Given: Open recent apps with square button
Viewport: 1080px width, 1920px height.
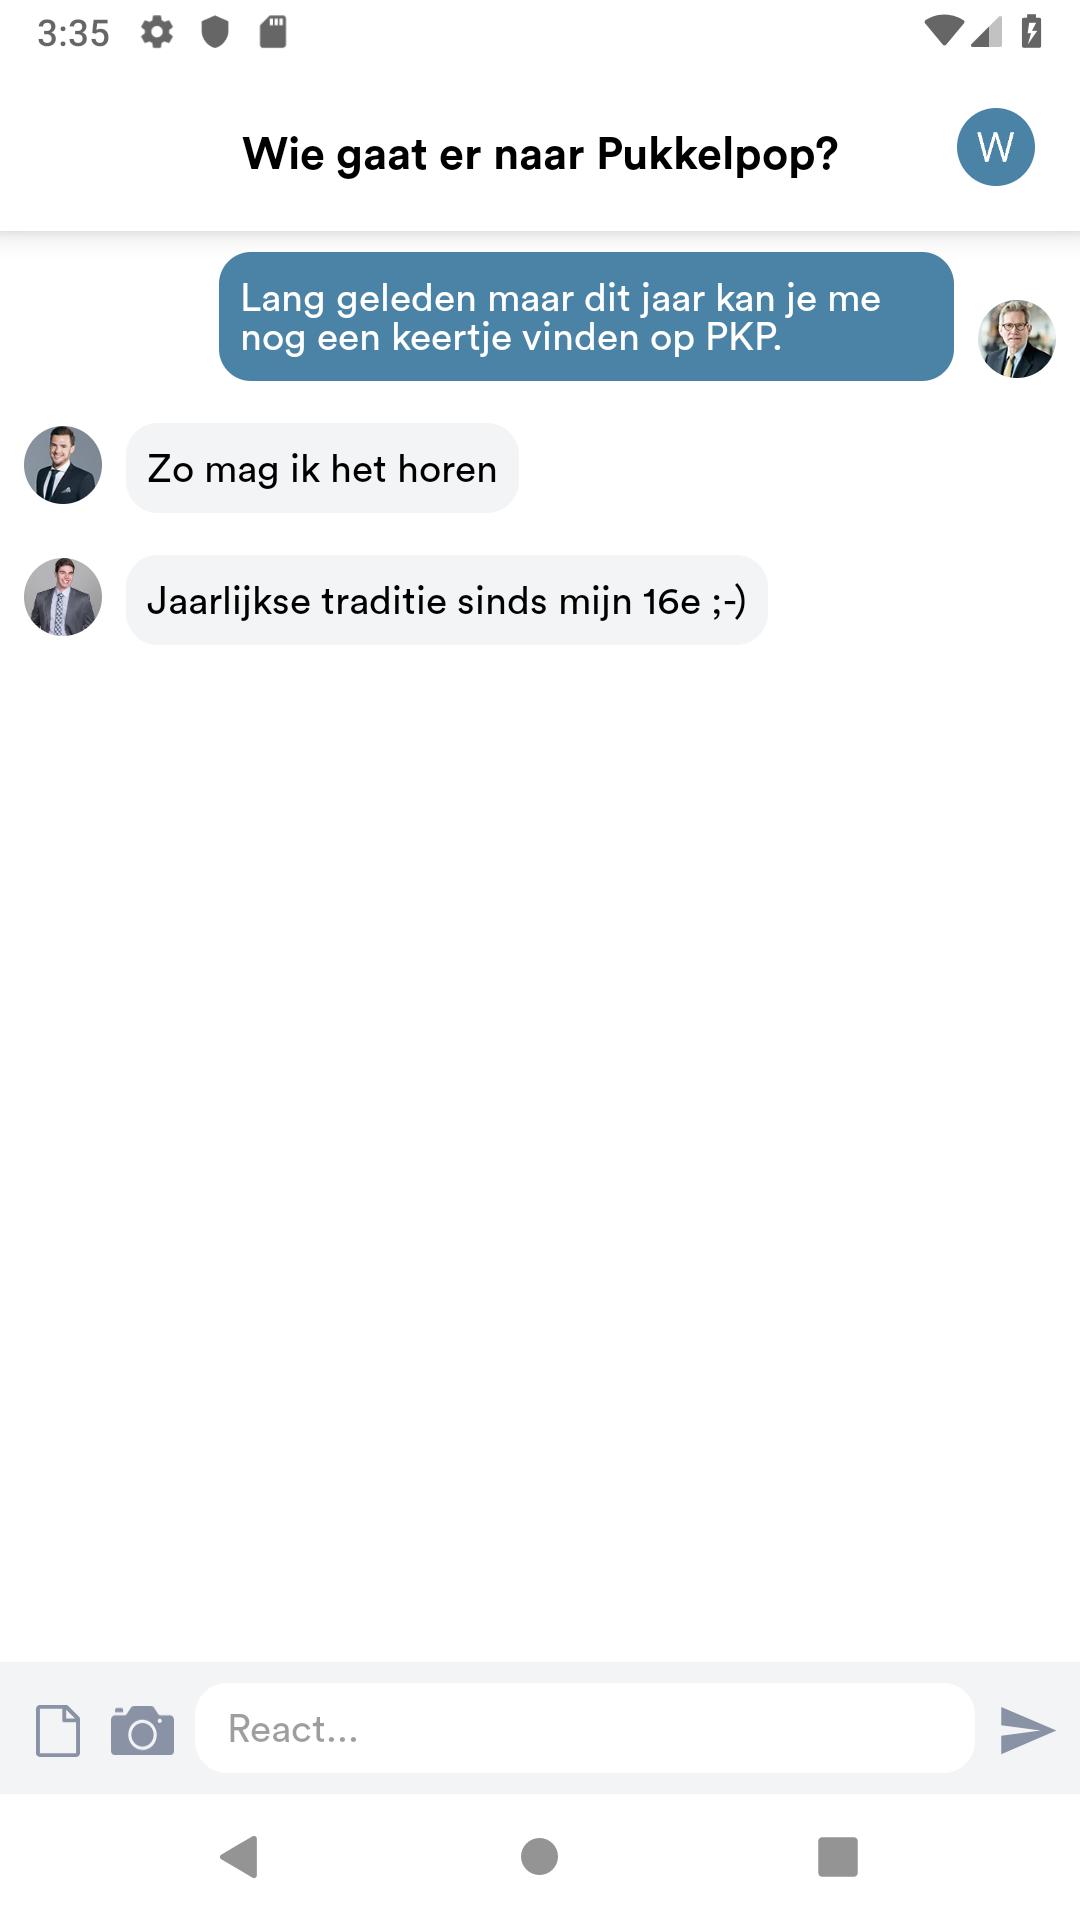Looking at the screenshot, I should tap(838, 1857).
